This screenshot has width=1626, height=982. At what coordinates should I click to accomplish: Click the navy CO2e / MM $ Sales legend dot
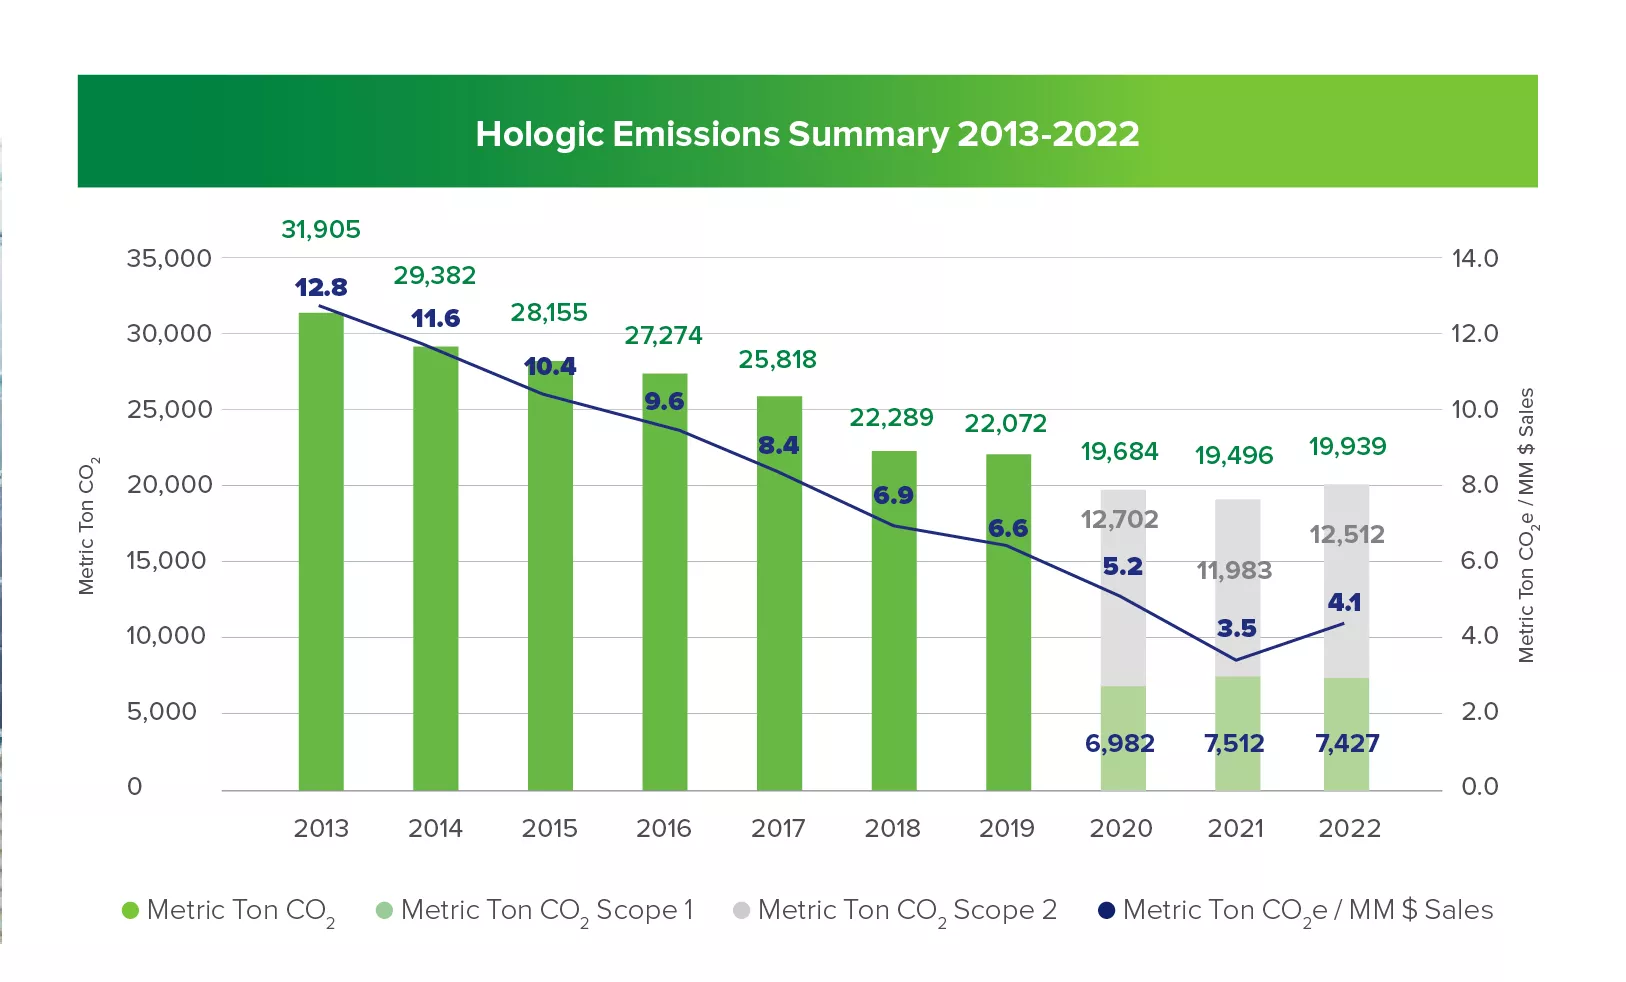coord(1106,910)
